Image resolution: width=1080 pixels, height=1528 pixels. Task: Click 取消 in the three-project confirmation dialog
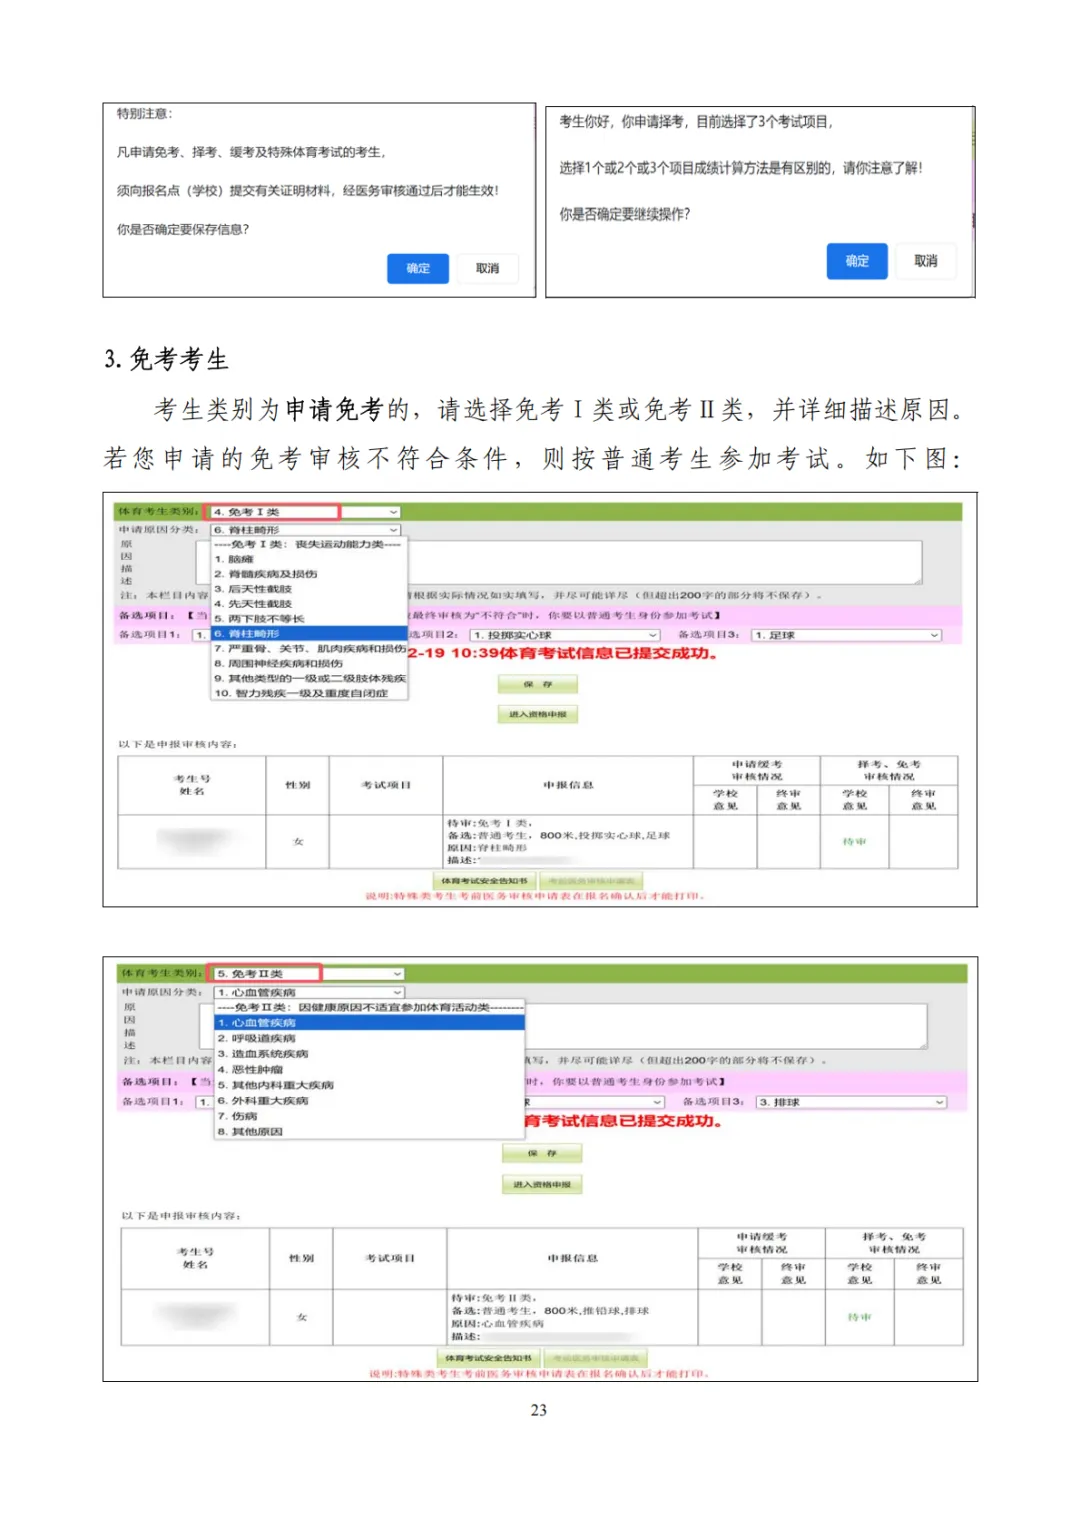[925, 261]
